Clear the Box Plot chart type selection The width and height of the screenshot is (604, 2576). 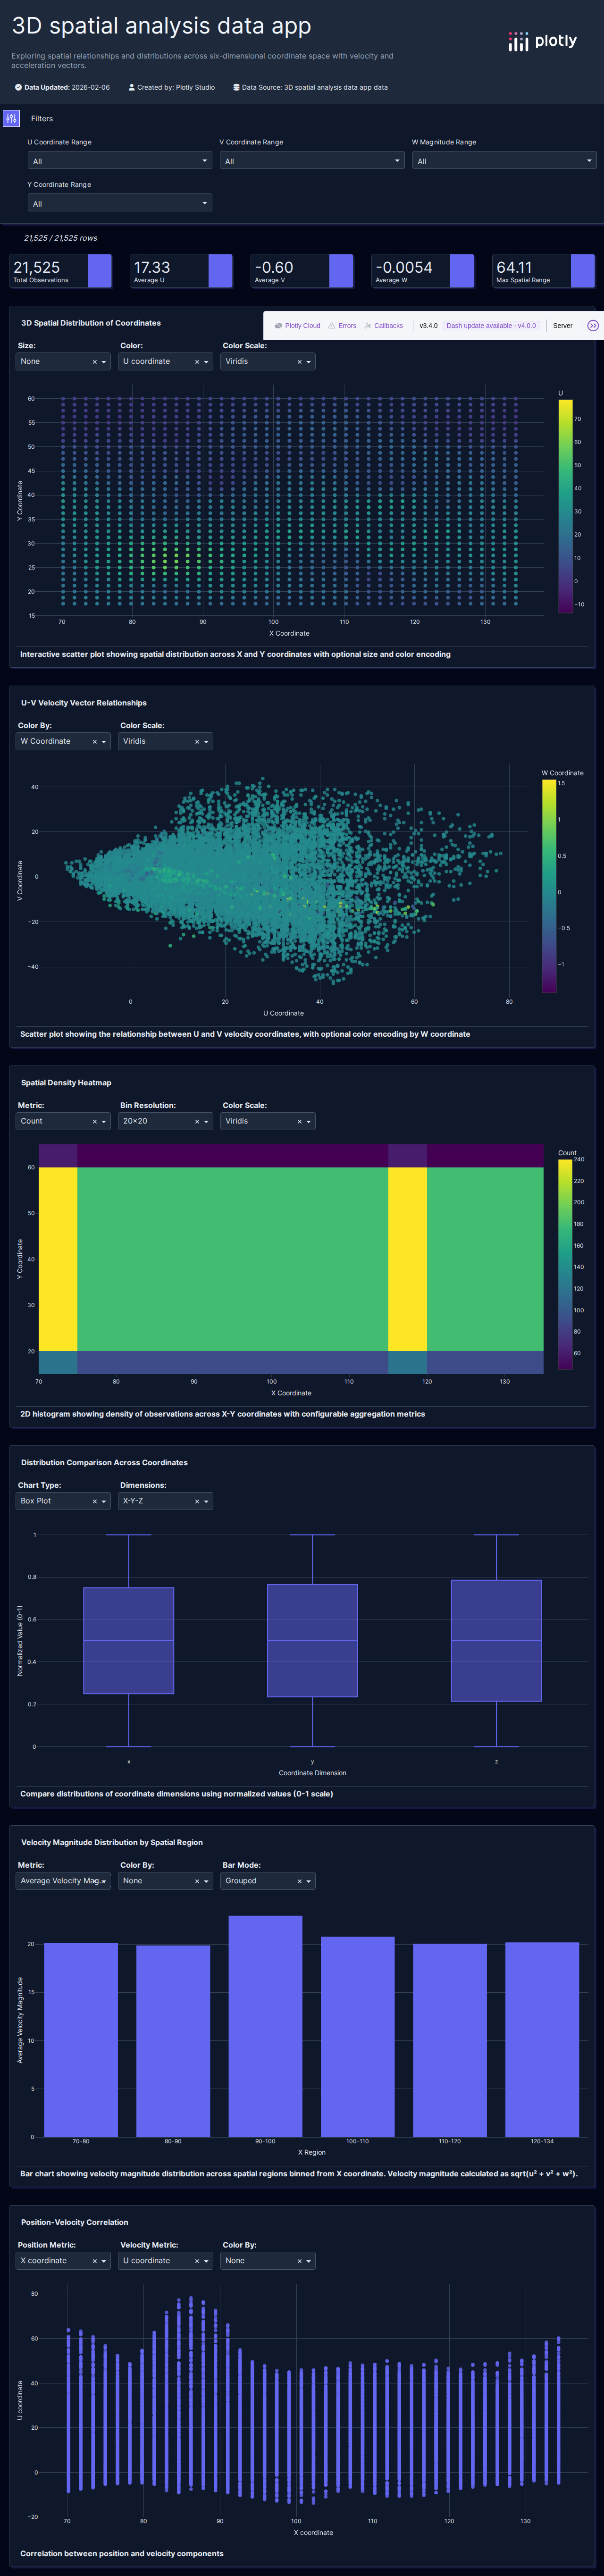[95, 1502]
